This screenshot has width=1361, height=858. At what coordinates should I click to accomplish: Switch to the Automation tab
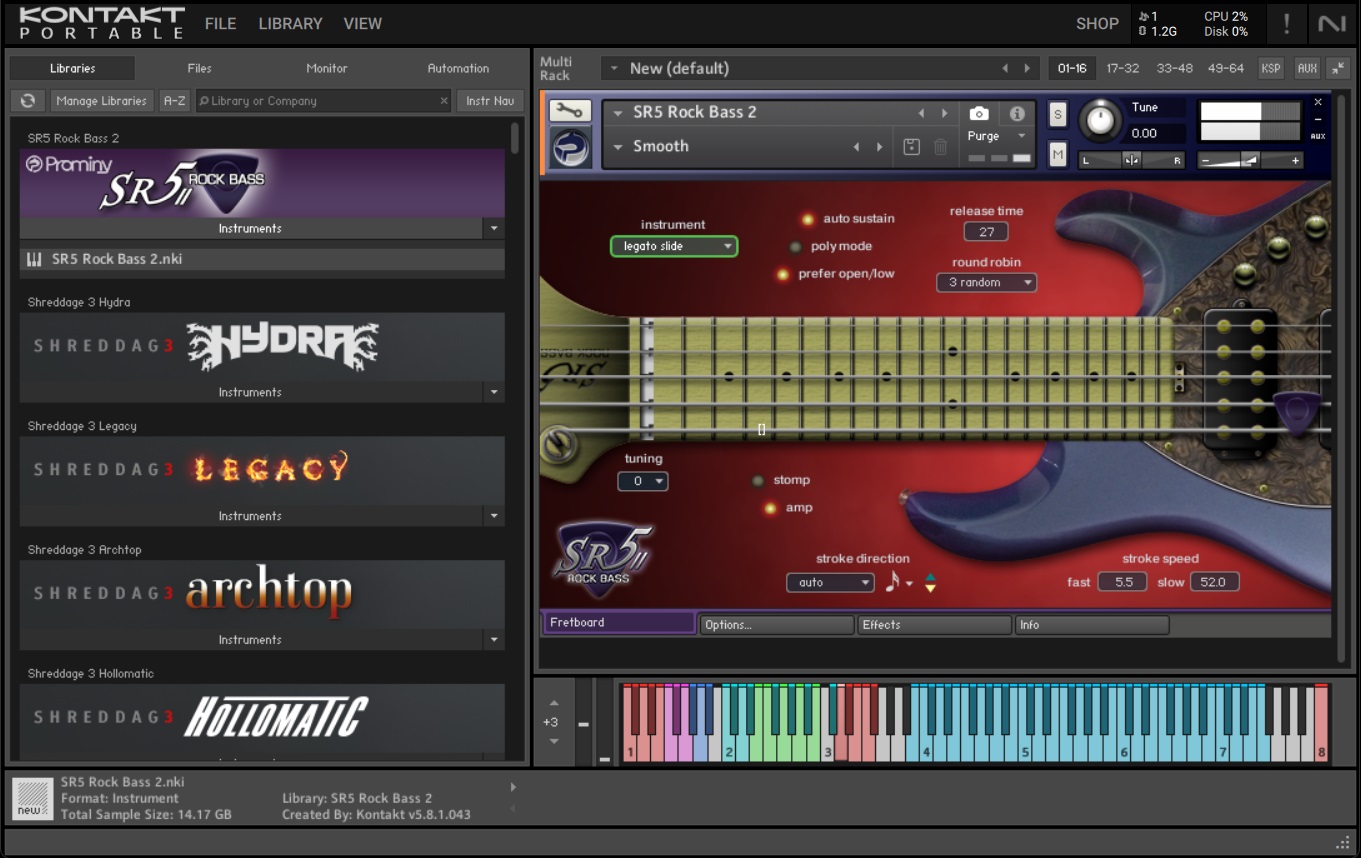point(458,68)
